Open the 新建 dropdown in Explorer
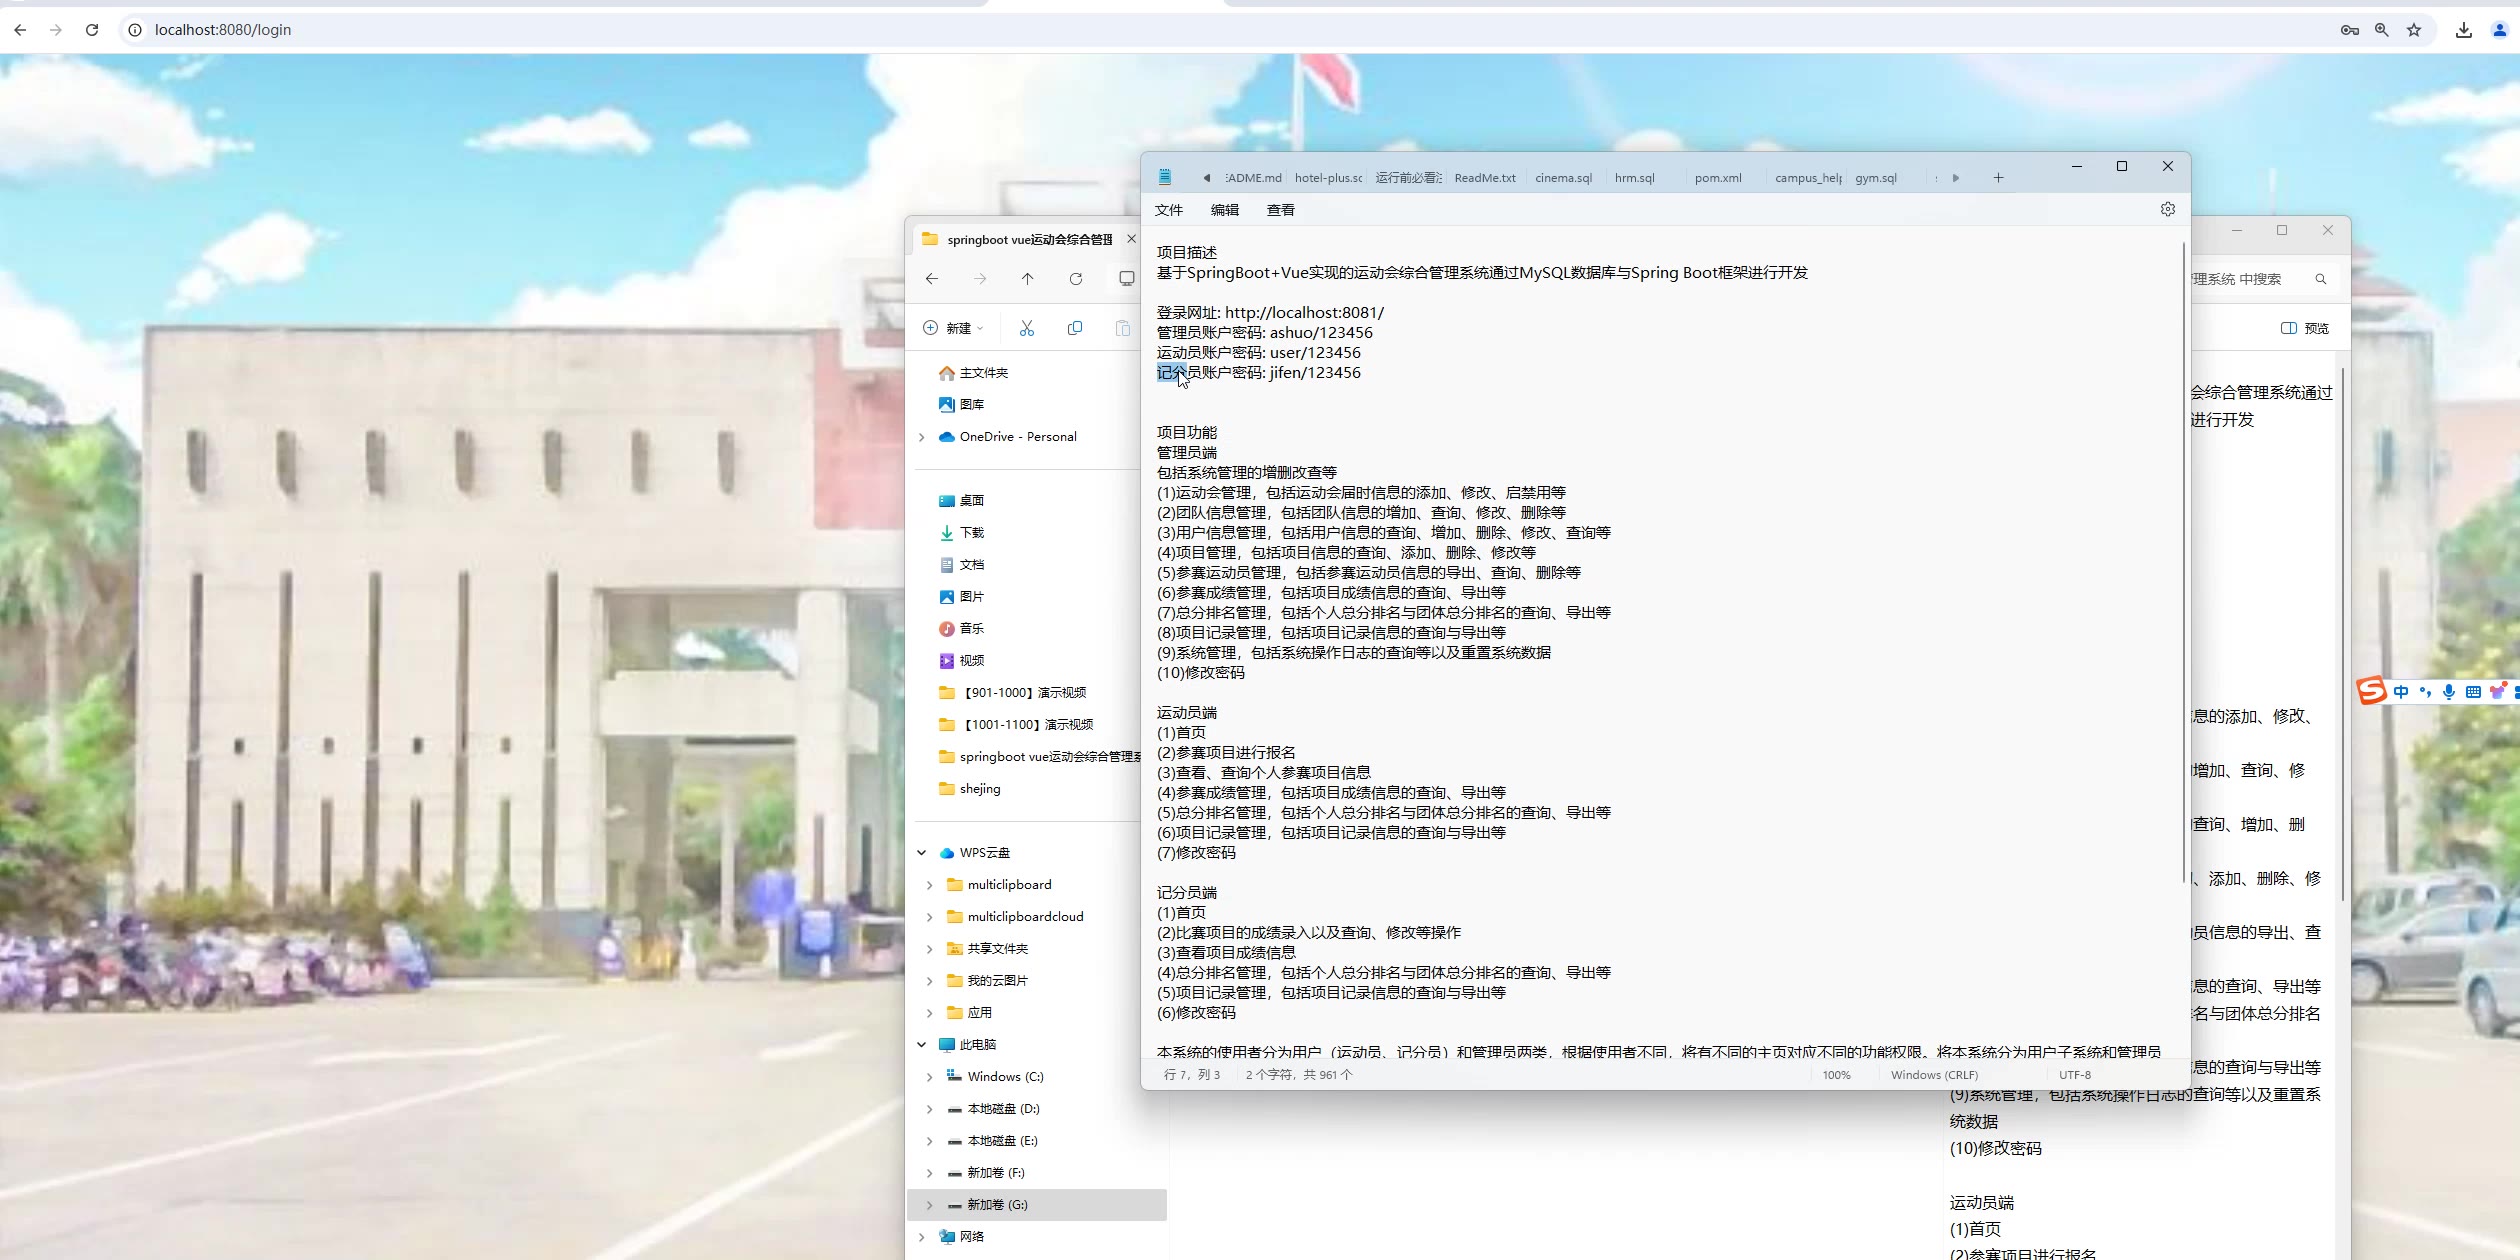2520x1260 pixels. (954, 328)
